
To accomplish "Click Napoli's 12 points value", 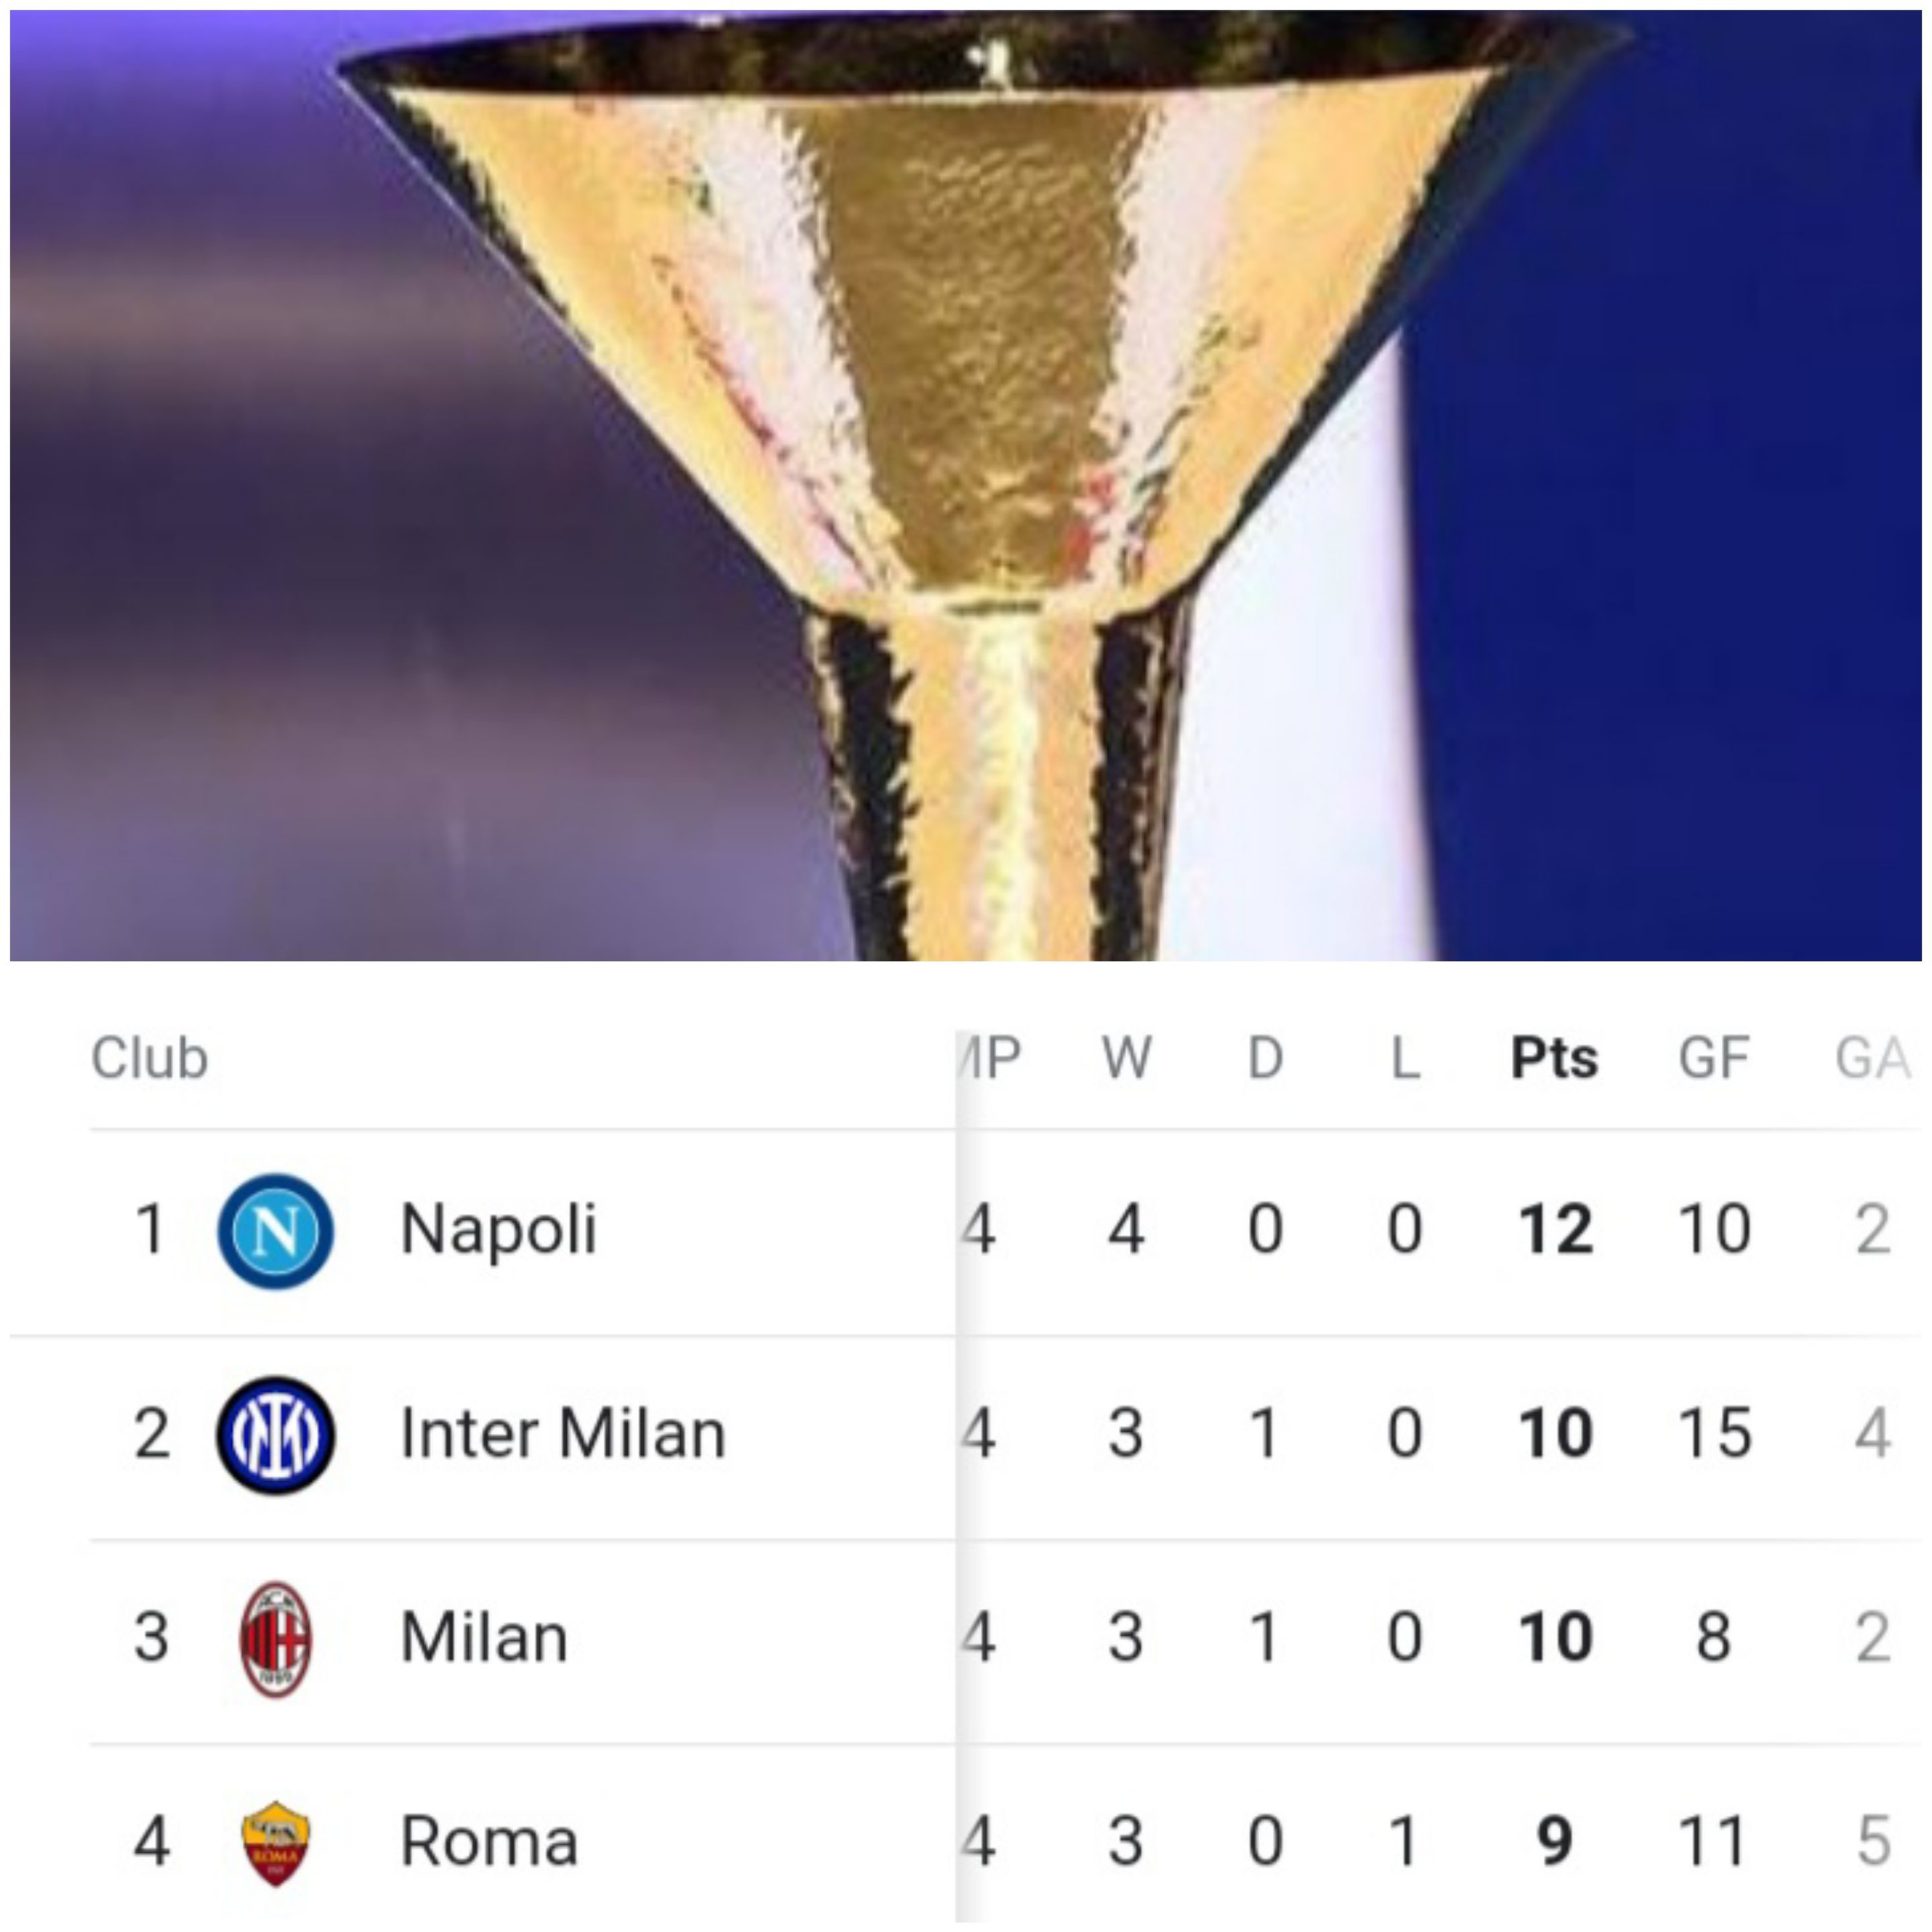I will 1556,1229.
